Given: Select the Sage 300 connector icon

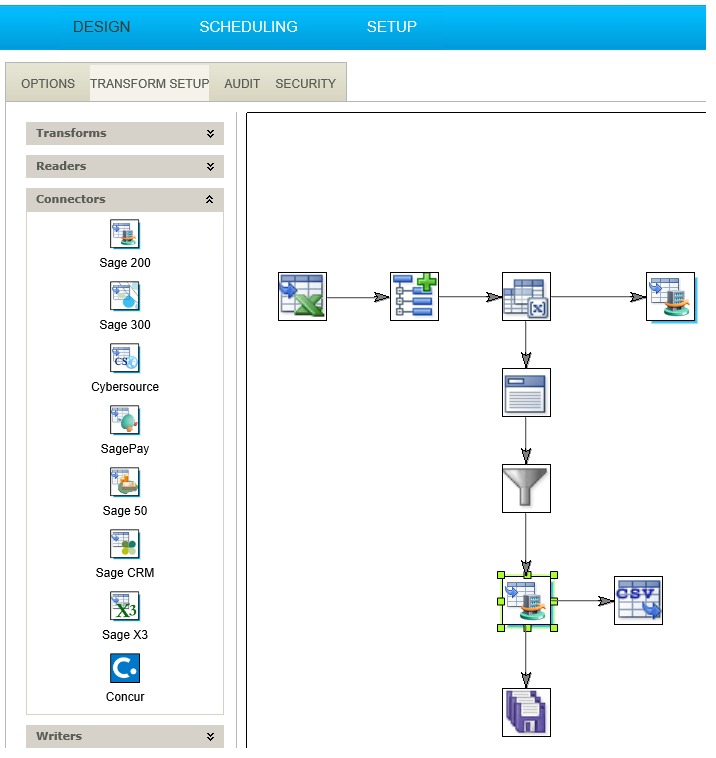Looking at the screenshot, I should (125, 297).
